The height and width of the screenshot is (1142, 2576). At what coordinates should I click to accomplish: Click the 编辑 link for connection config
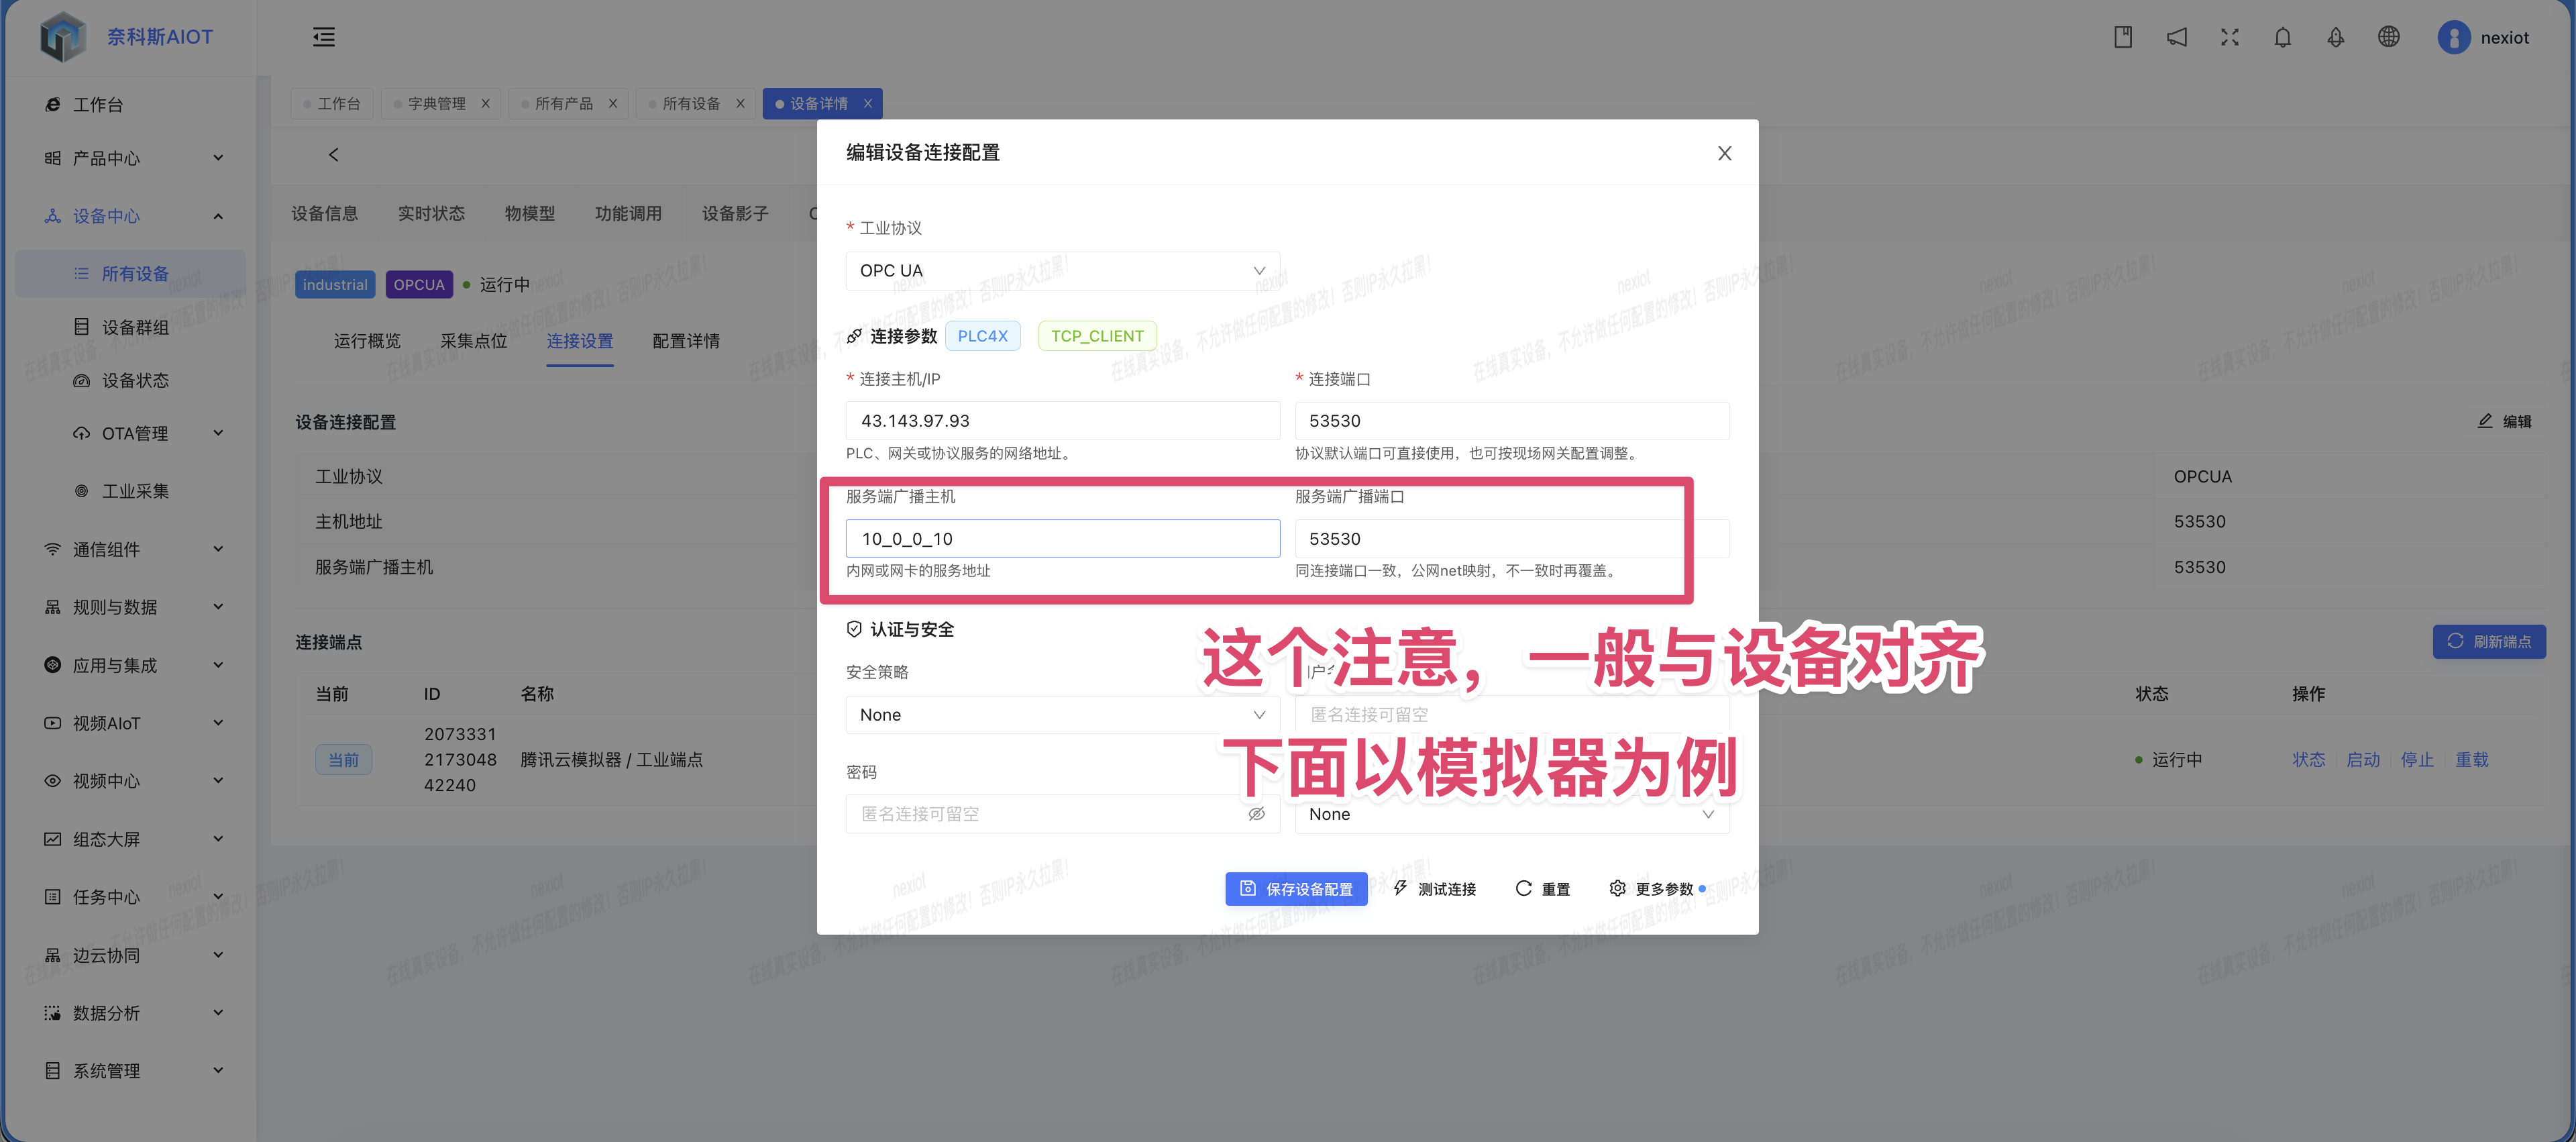(2504, 422)
